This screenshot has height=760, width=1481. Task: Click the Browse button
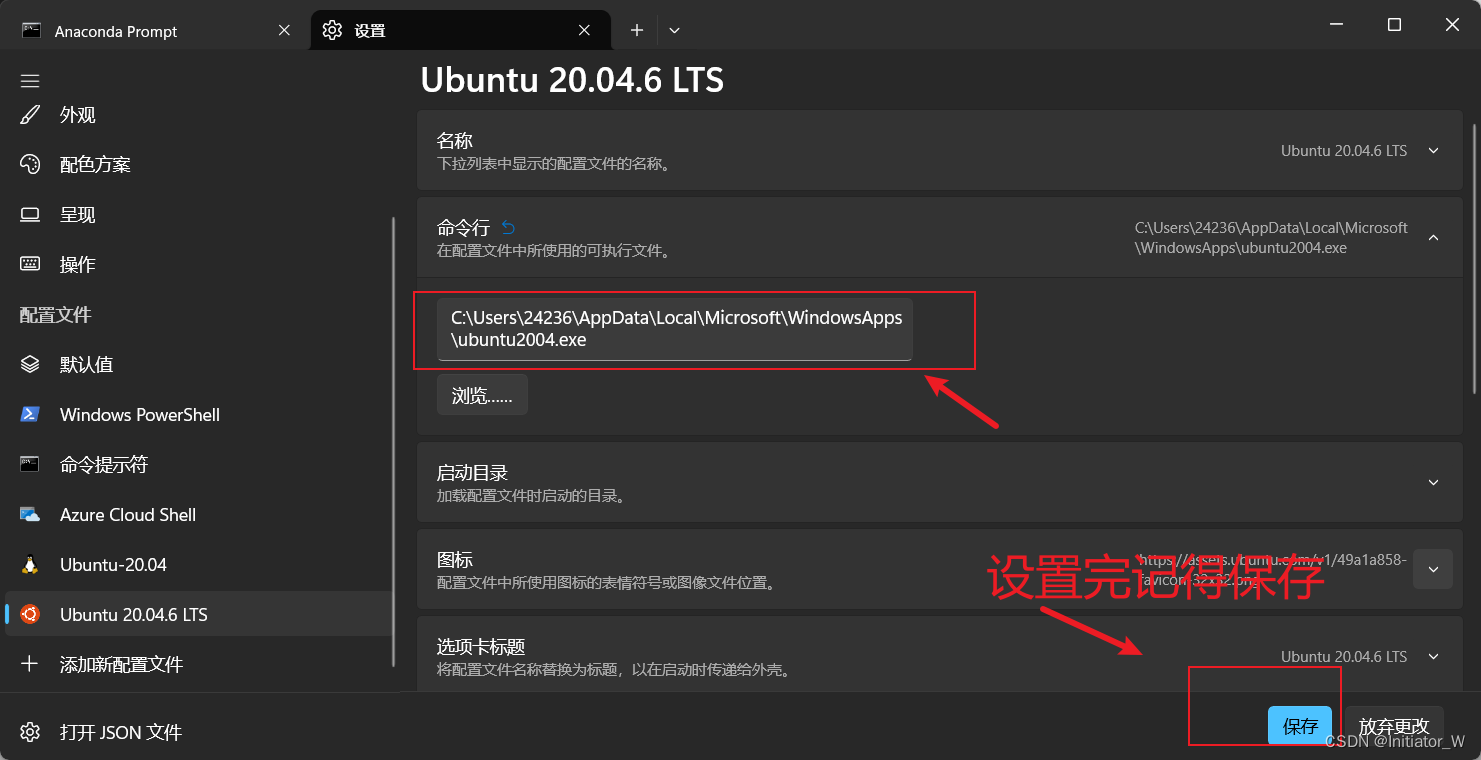(x=482, y=395)
